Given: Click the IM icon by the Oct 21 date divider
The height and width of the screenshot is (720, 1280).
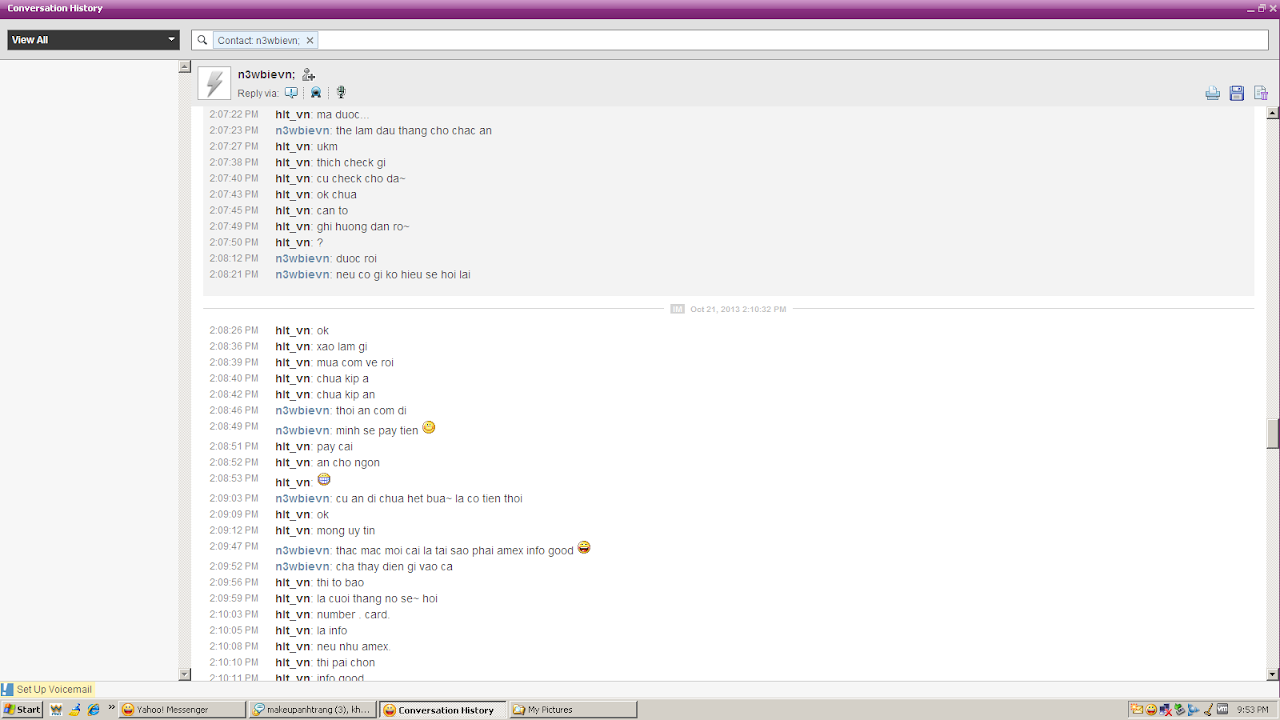Looking at the screenshot, I should point(677,309).
